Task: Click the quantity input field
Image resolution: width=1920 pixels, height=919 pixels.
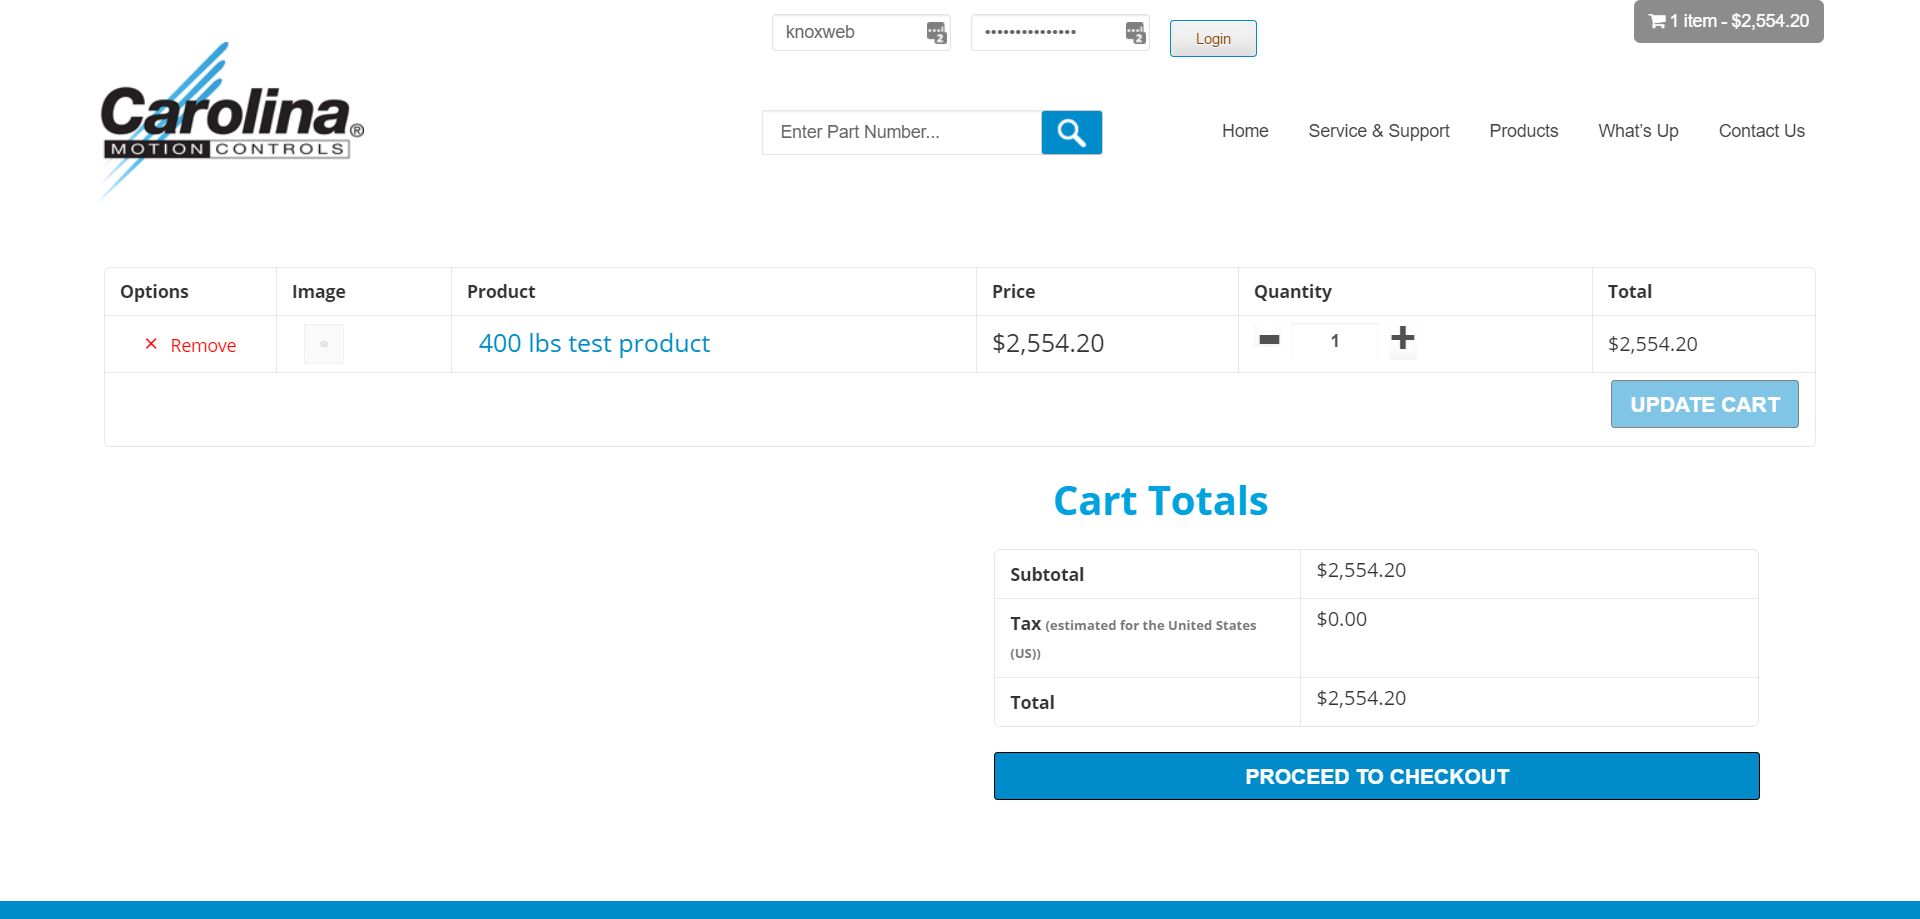Action: point(1334,341)
